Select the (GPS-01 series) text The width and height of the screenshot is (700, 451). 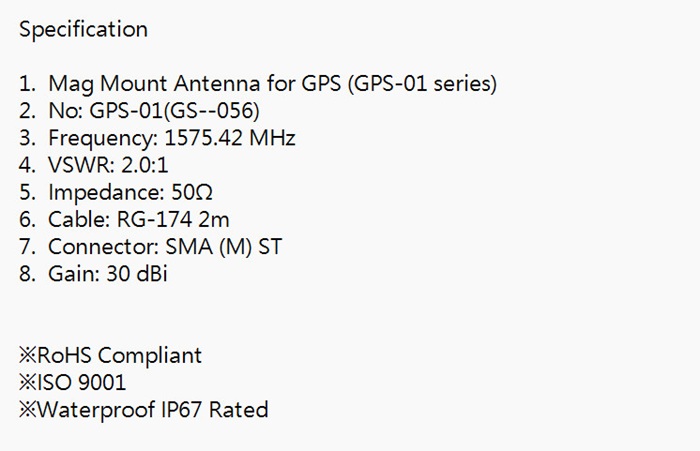[423, 84]
